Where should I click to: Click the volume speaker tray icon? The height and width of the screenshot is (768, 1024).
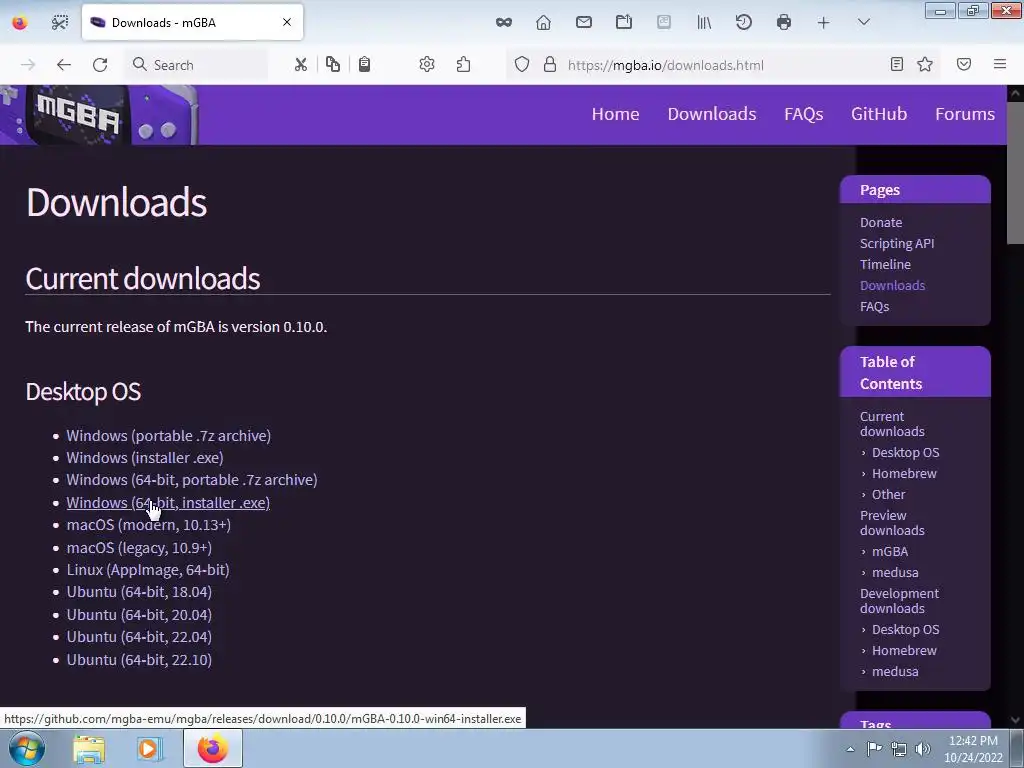tap(922, 749)
